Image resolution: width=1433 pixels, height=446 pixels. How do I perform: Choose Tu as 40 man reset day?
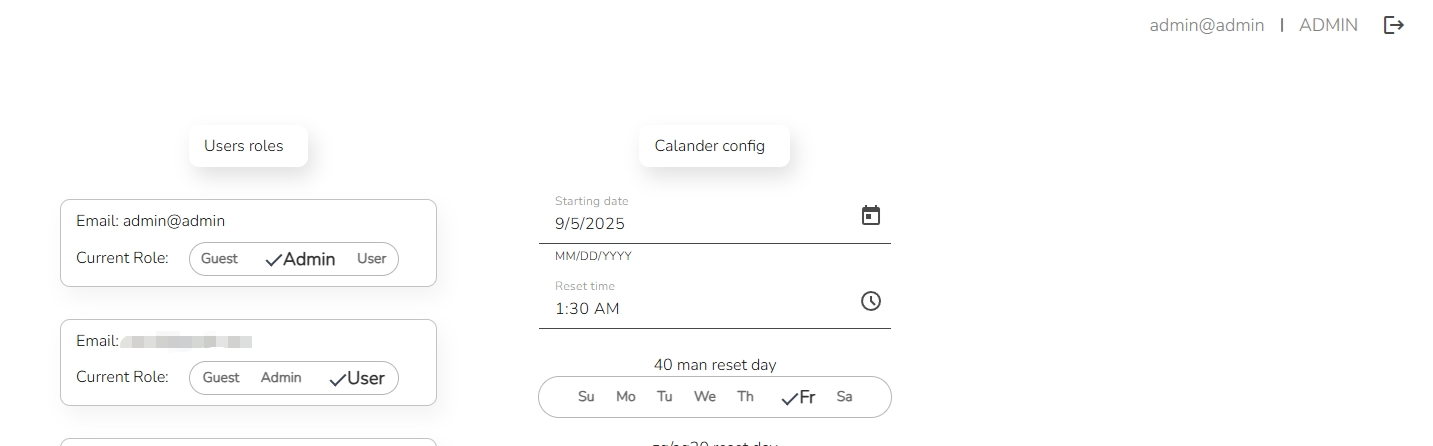click(665, 397)
